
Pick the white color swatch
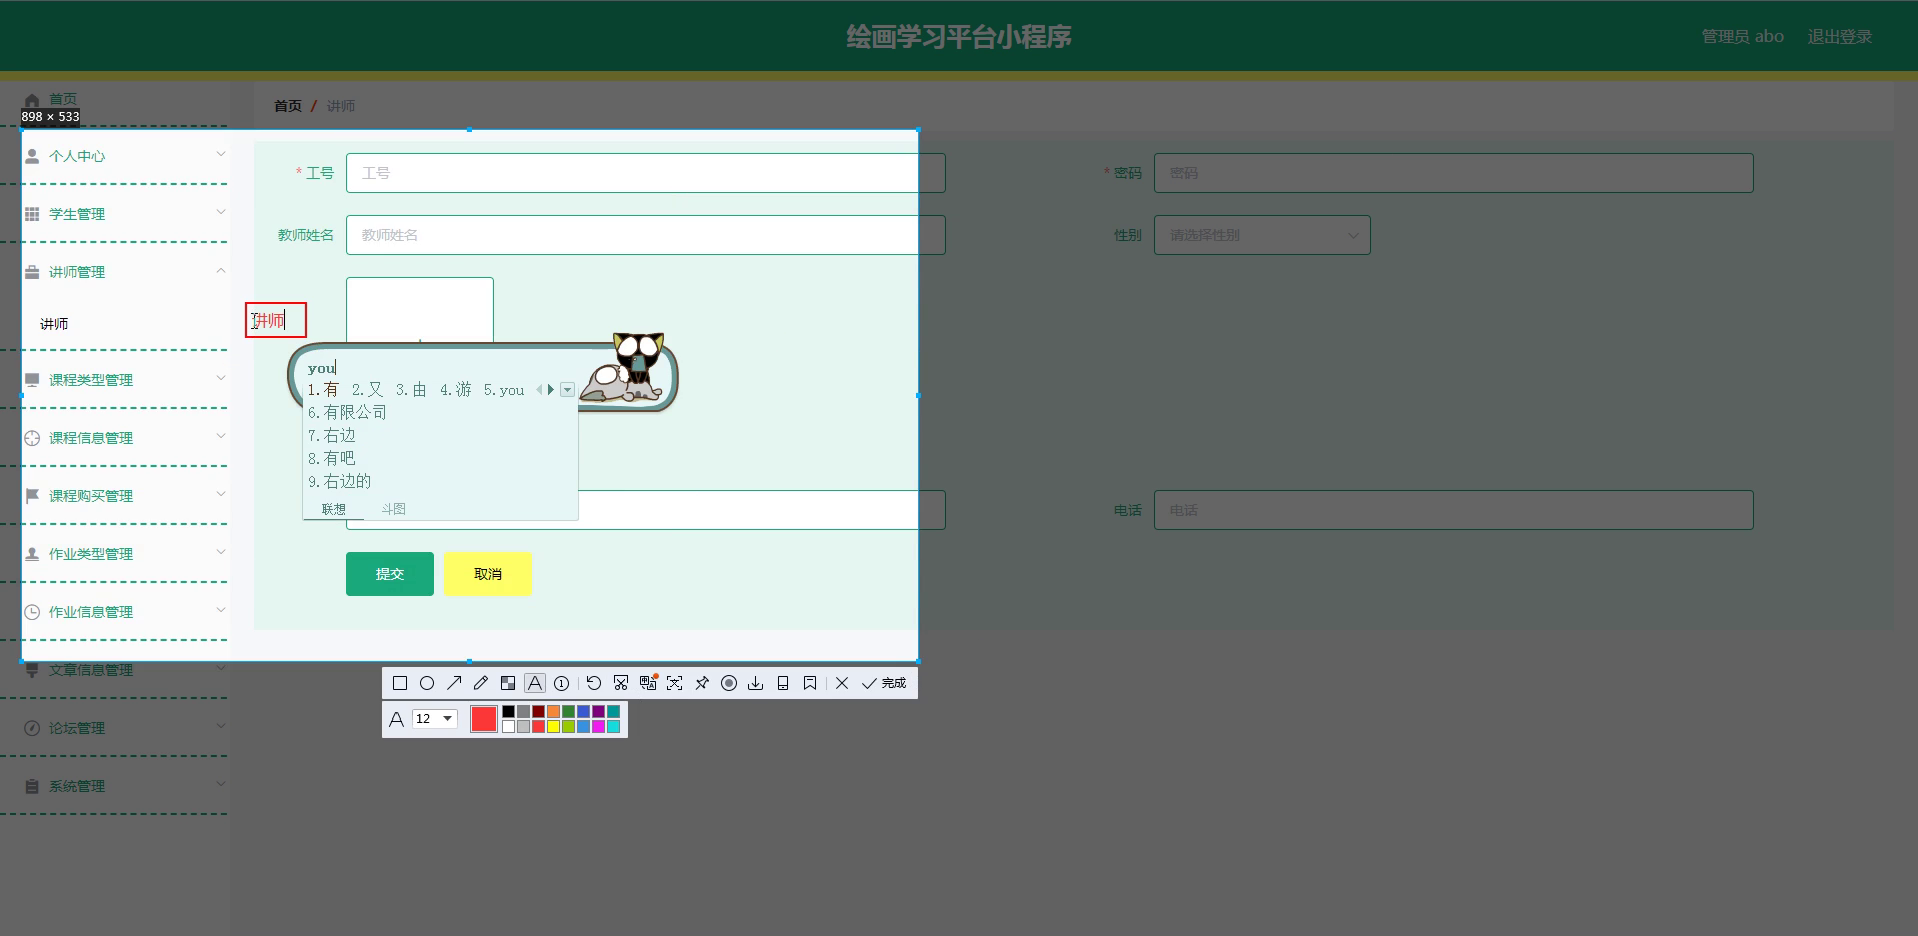[508, 727]
